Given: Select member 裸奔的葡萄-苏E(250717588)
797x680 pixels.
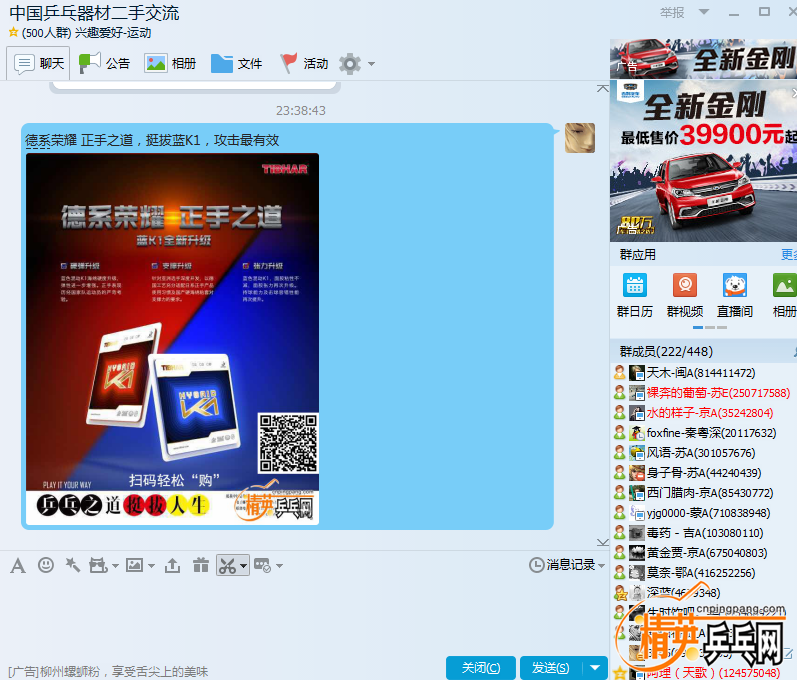Looking at the screenshot, I should [x=703, y=393].
